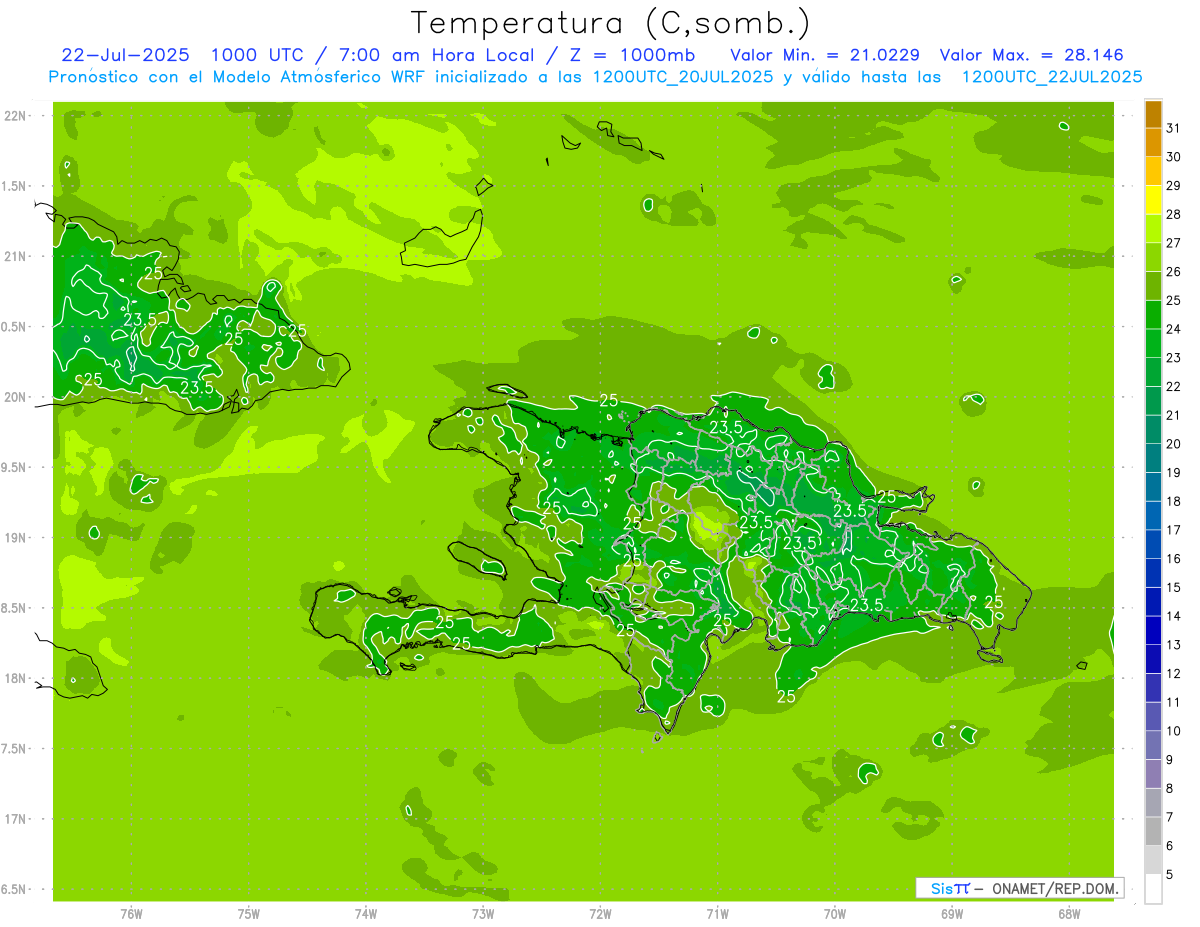The height and width of the screenshot is (927, 1200).
Task: Click the '70W' longitude axis label
Action: tap(835, 915)
